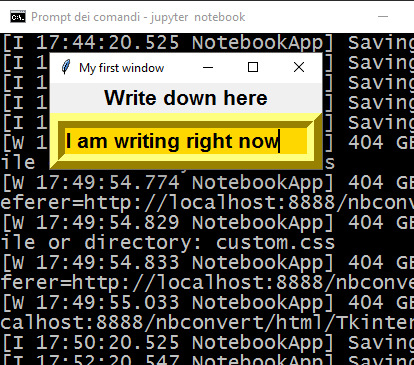Click the feather icon in My first window
The height and width of the screenshot is (365, 414).
[x=66, y=67]
